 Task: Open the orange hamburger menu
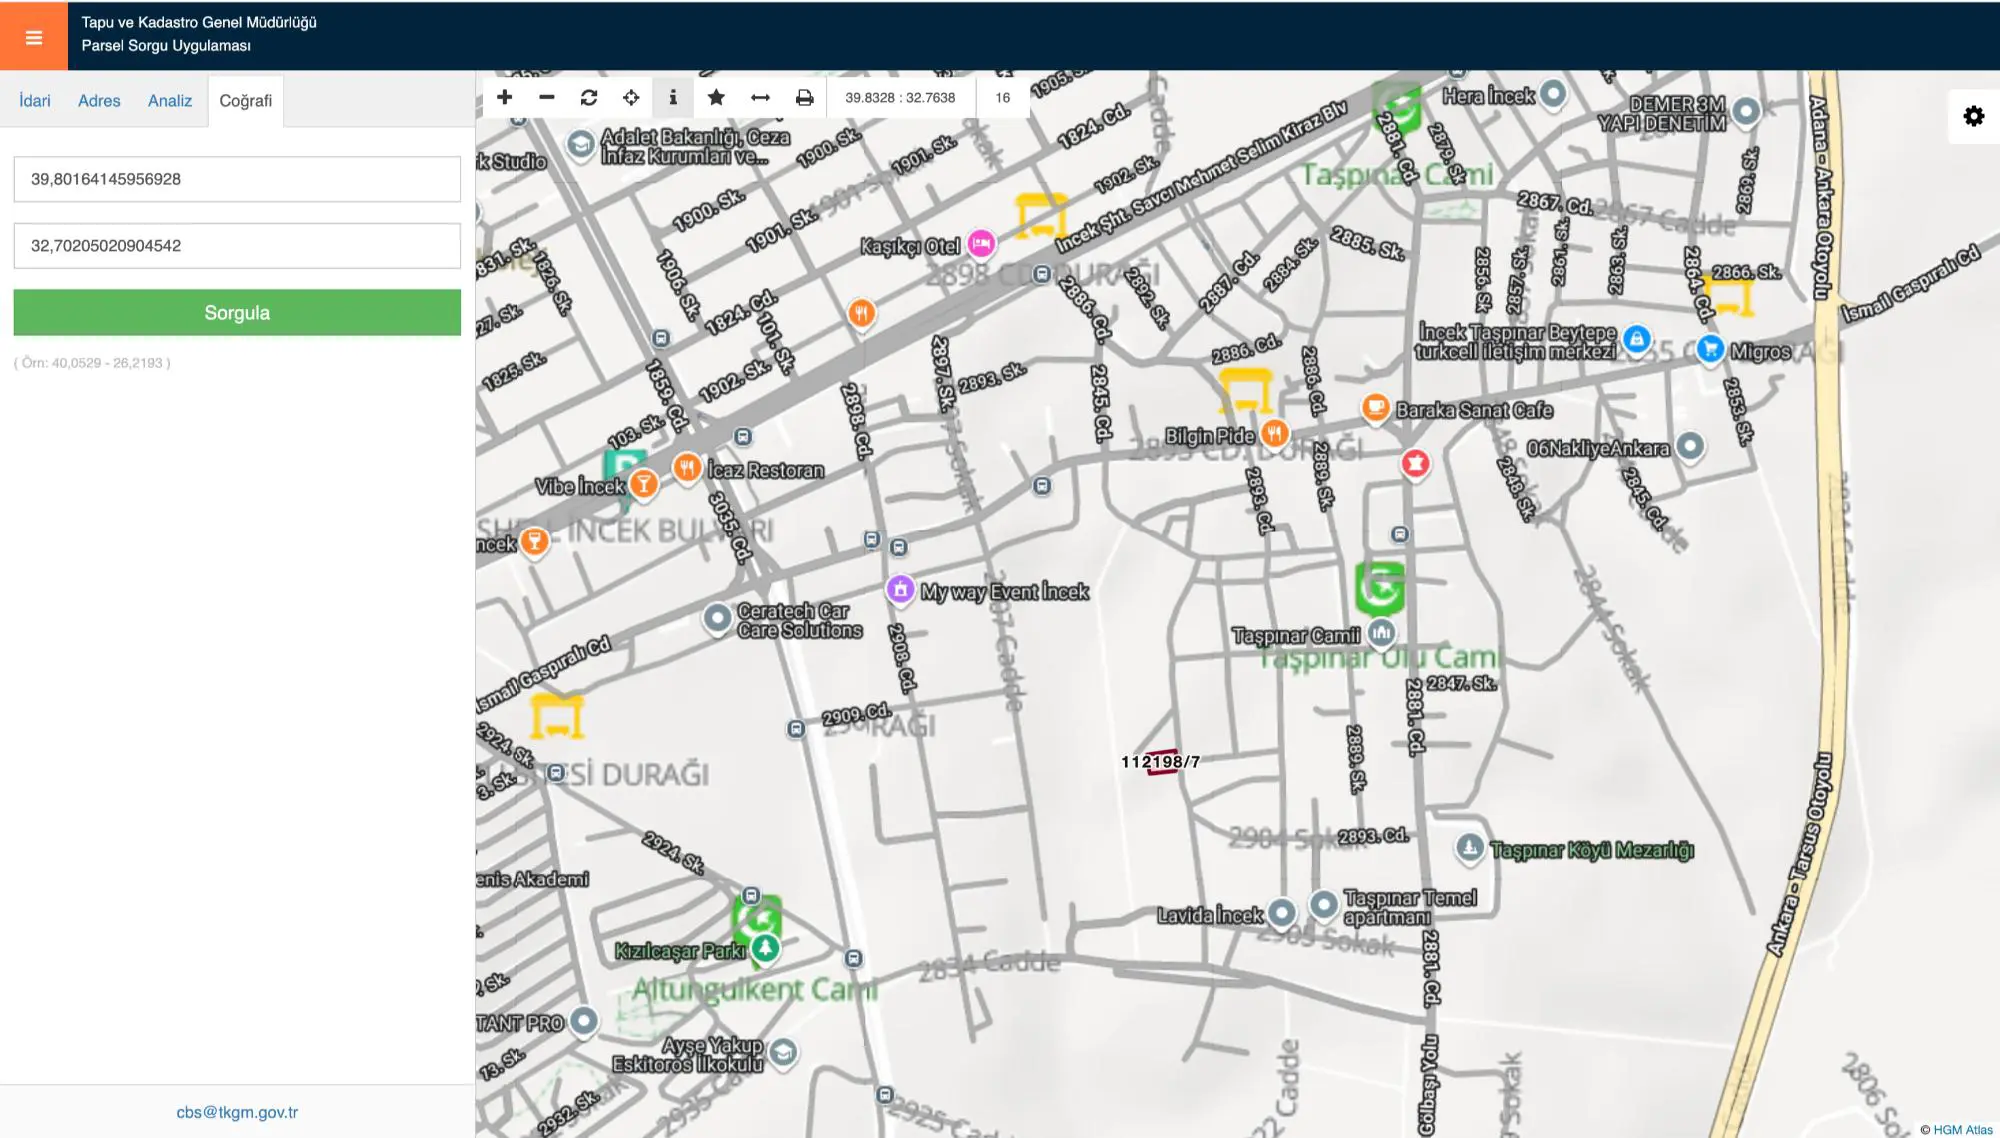pyautogui.click(x=34, y=37)
